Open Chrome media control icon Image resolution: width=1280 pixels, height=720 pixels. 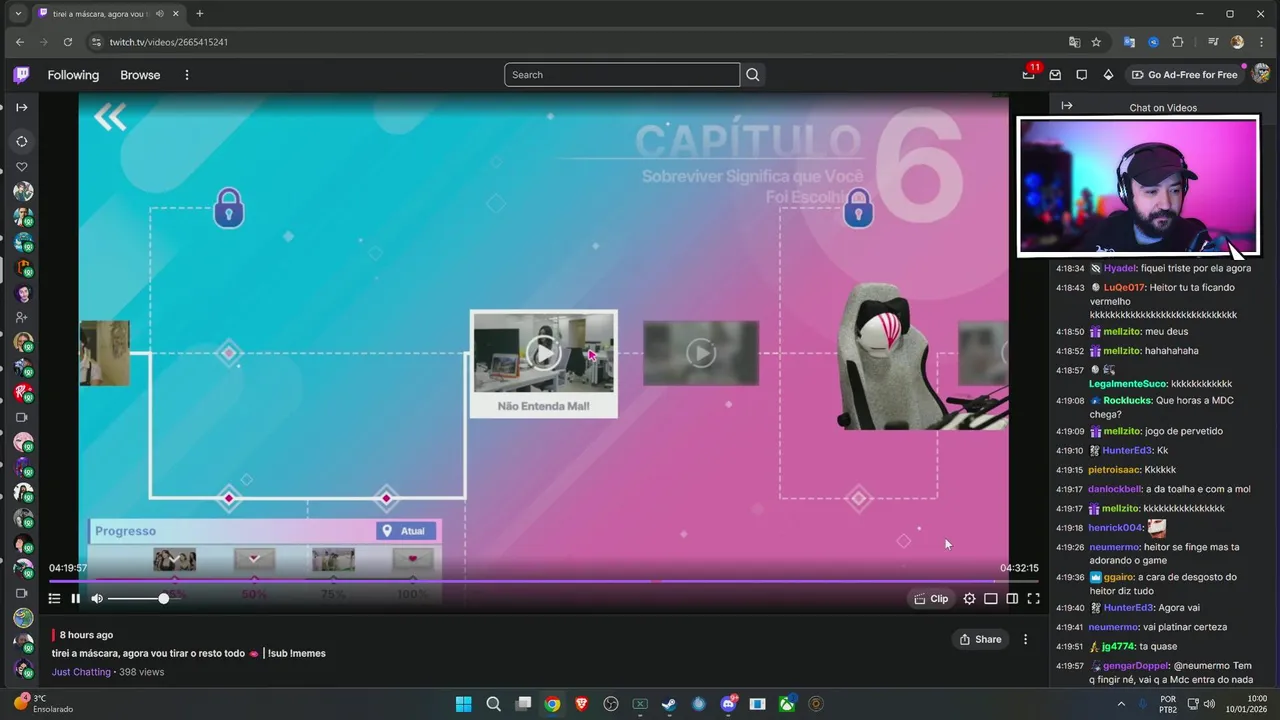(1213, 42)
